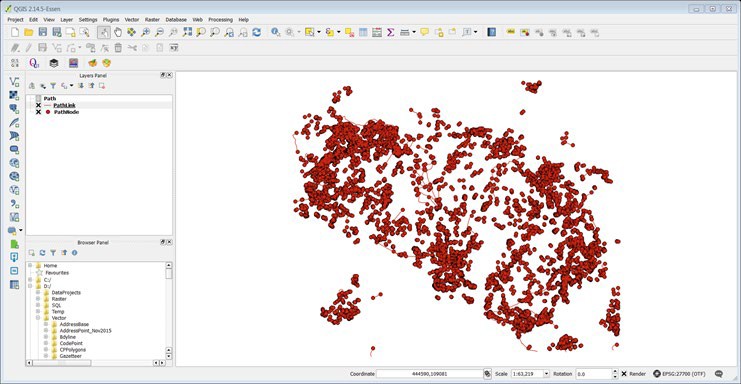The image size is (741, 384).
Task: Collapse the Vector folder node
Action: [38, 318]
